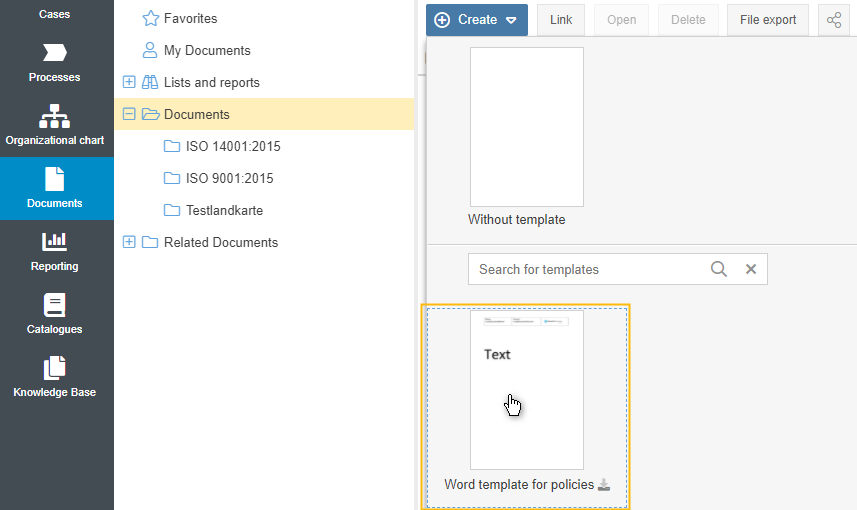Select Favorites in the tree
857x510 pixels.
click(190, 18)
